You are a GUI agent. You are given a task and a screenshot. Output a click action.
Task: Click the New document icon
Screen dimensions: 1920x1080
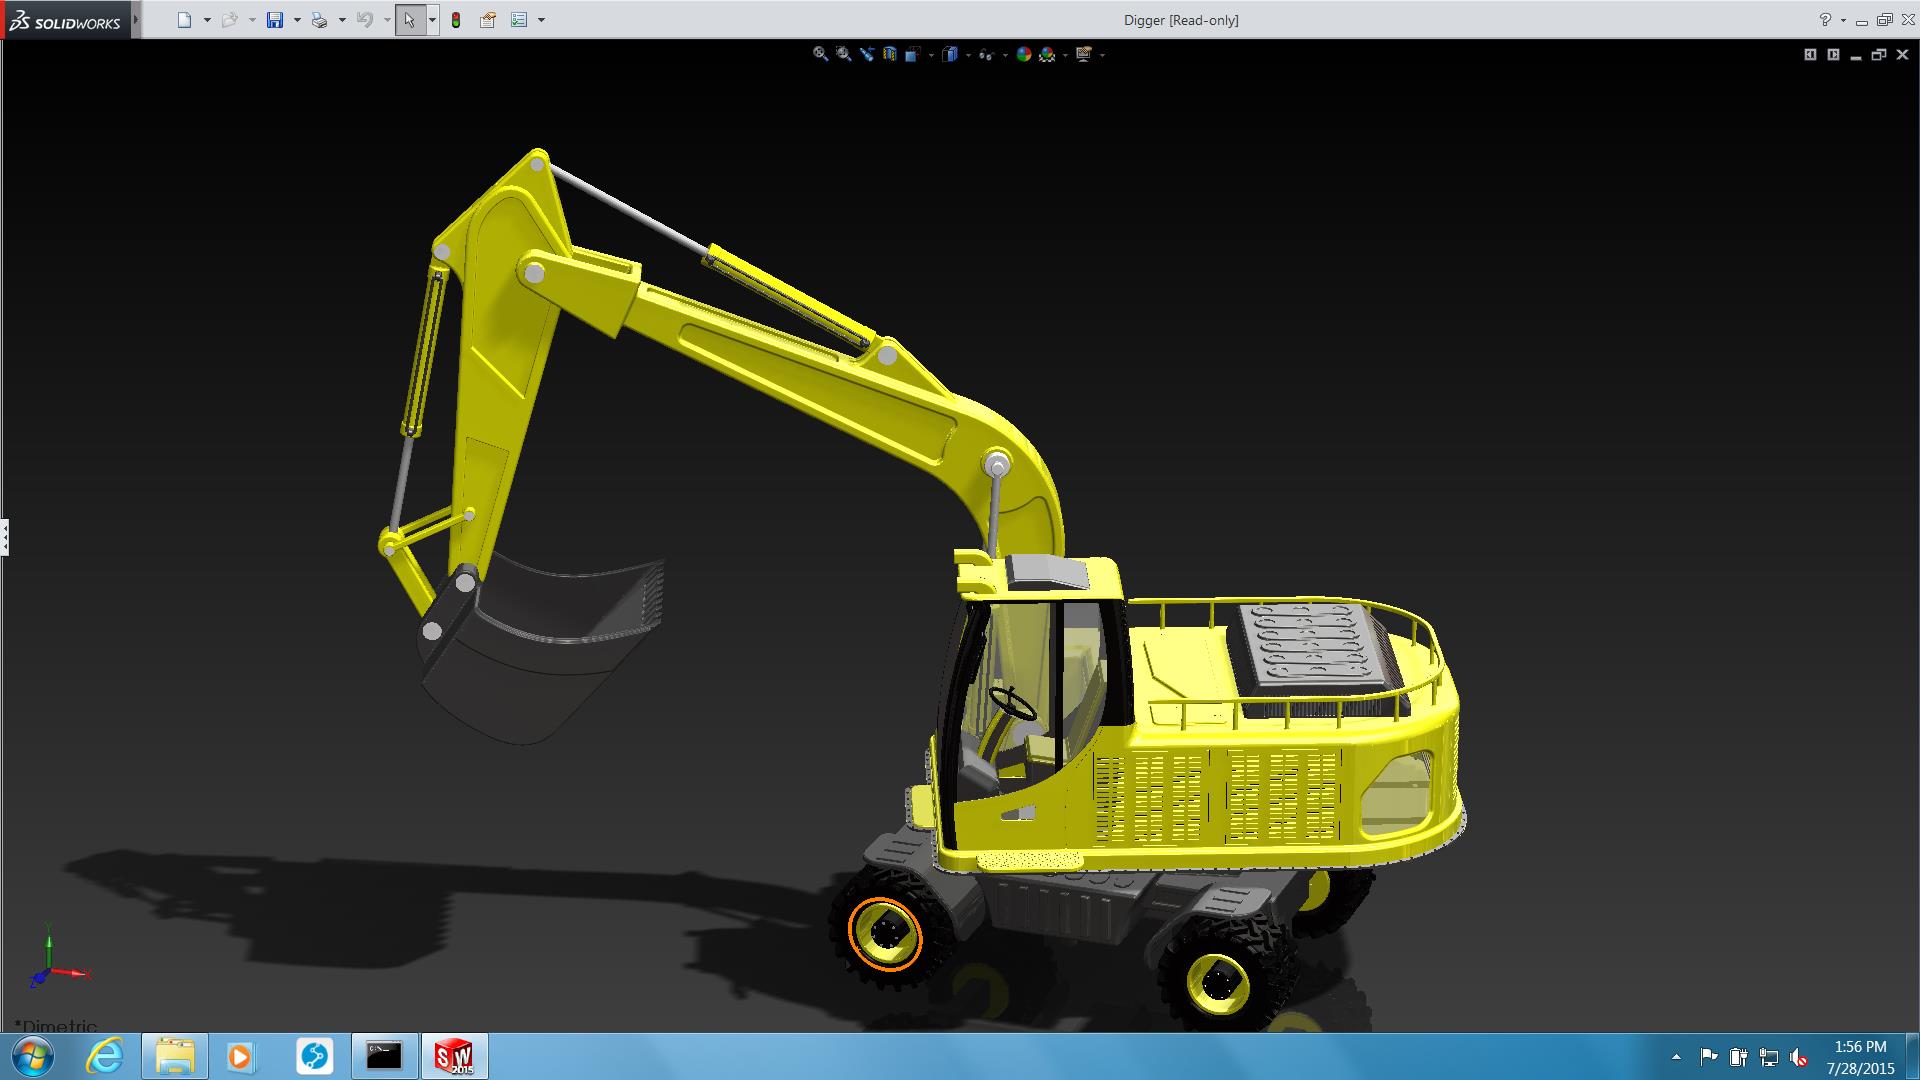[184, 20]
